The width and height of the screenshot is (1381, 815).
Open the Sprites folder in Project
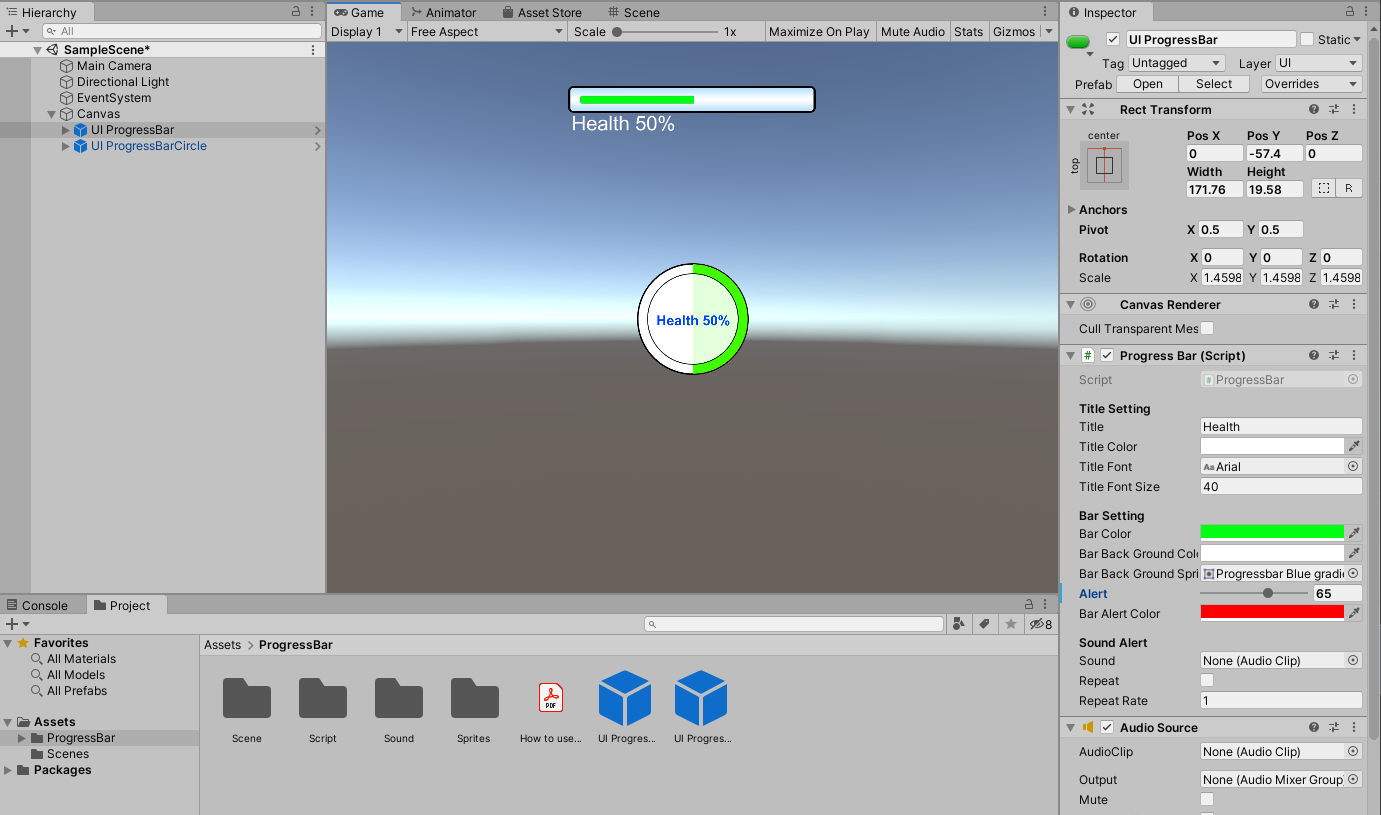click(474, 707)
